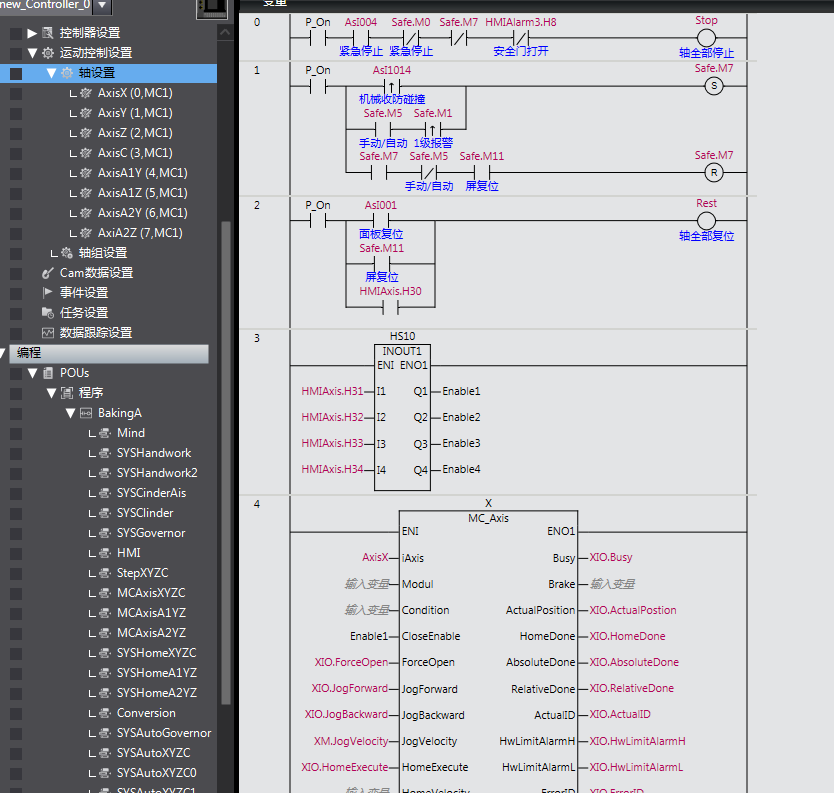Collapse the BakingA program node
Screen dimensions: 834x793
coord(70,413)
